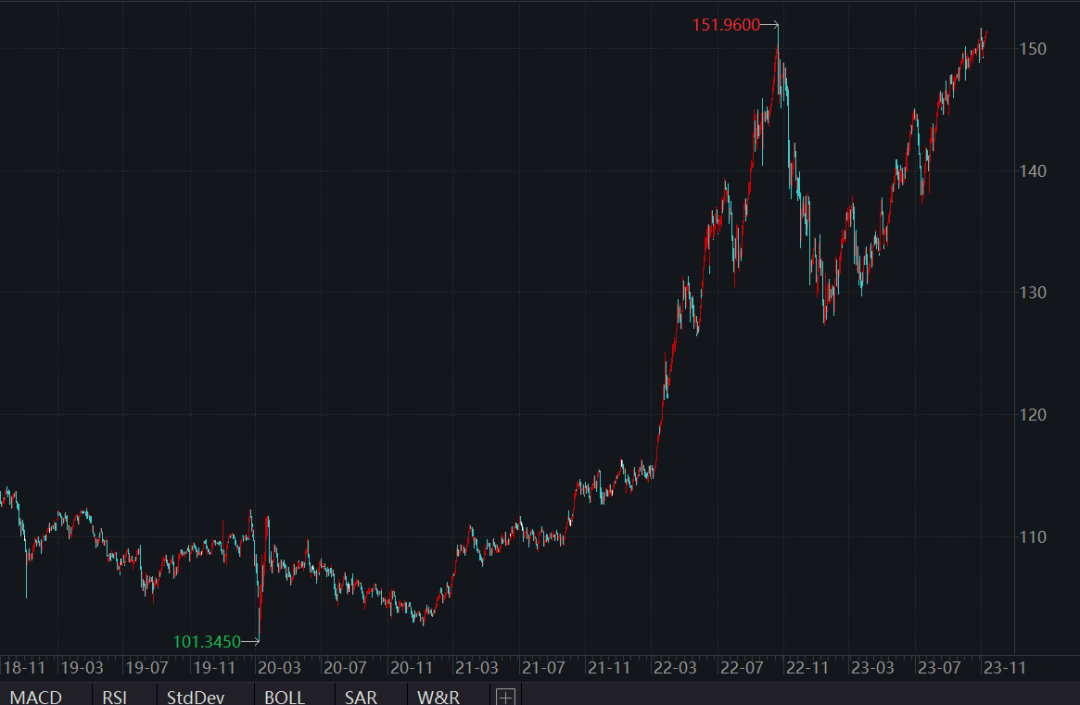
Task: Select the 130 price axis label
Action: (1032, 293)
